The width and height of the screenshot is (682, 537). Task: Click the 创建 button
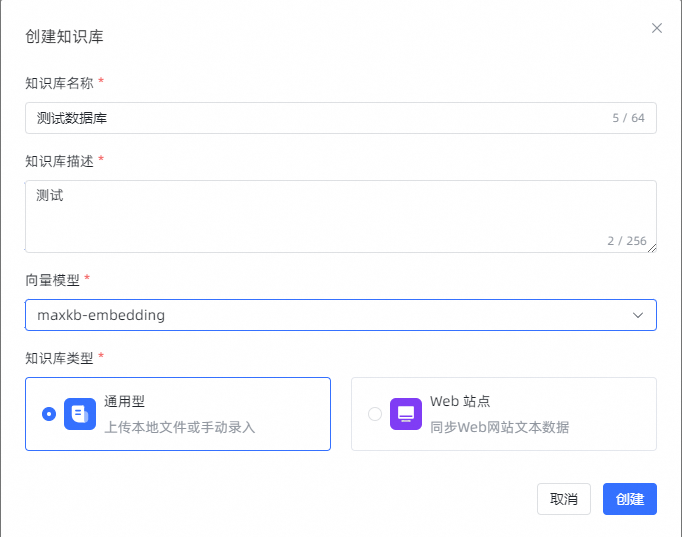630,499
